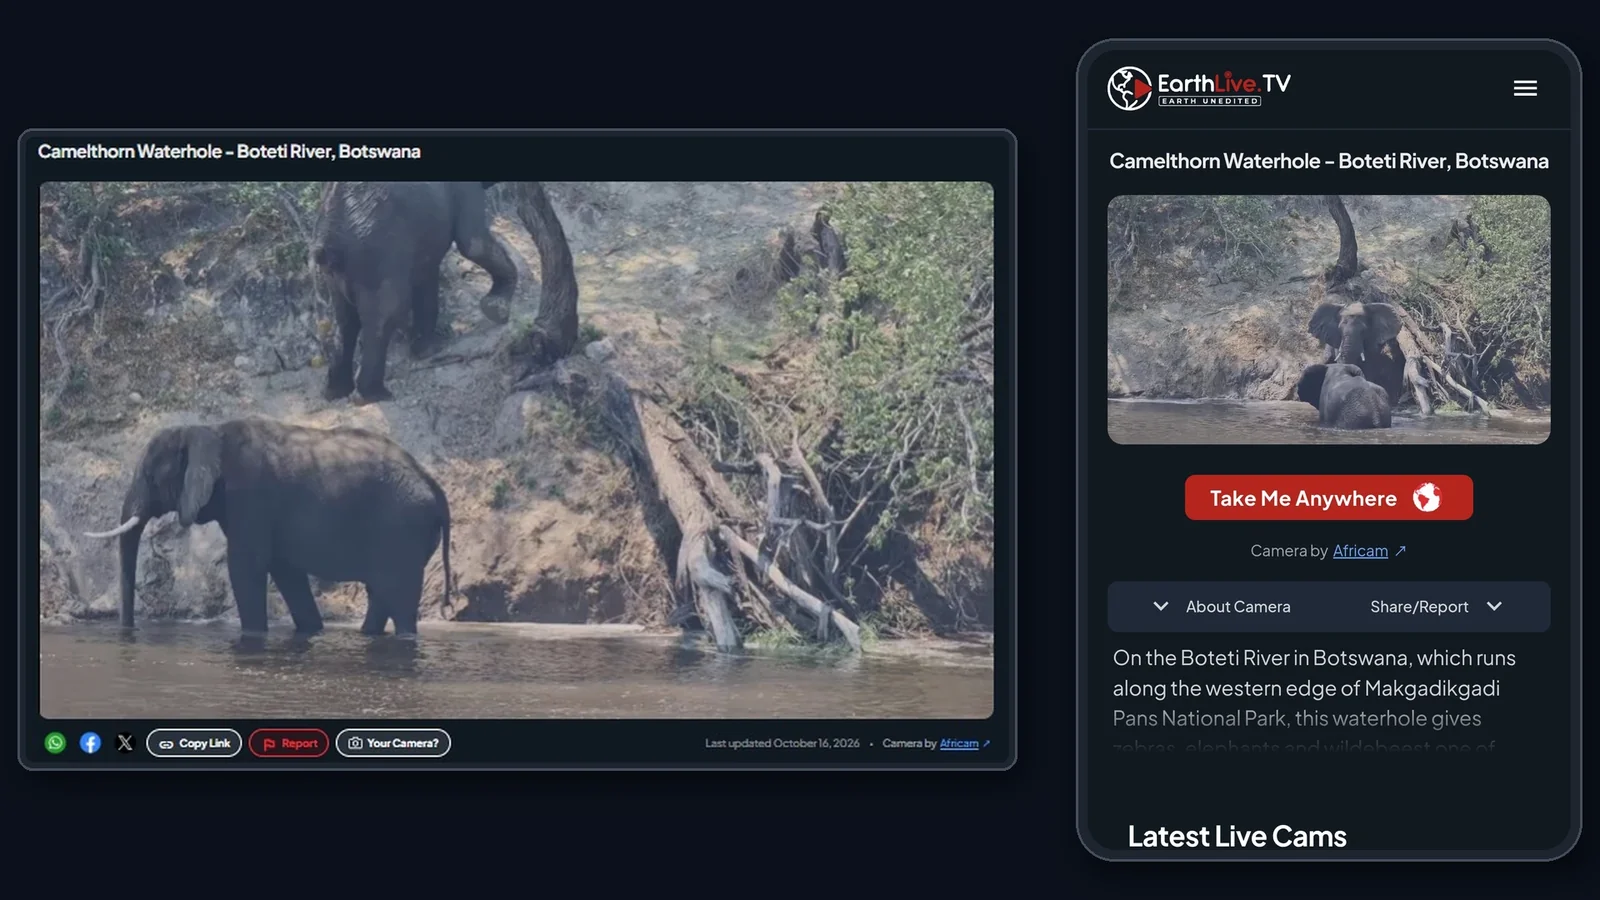This screenshot has height=900, width=1600.
Task: Tap the mobile elephant video thumbnail
Action: tap(1329, 319)
